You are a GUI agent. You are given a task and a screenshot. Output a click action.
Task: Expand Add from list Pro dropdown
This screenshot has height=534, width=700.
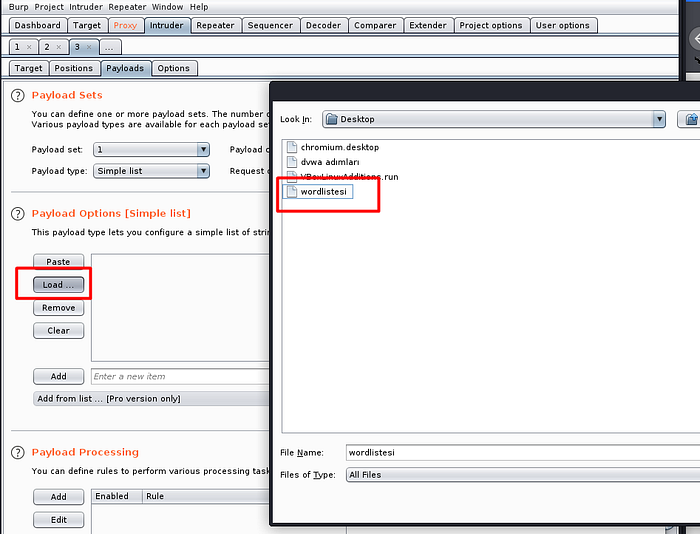point(152,399)
